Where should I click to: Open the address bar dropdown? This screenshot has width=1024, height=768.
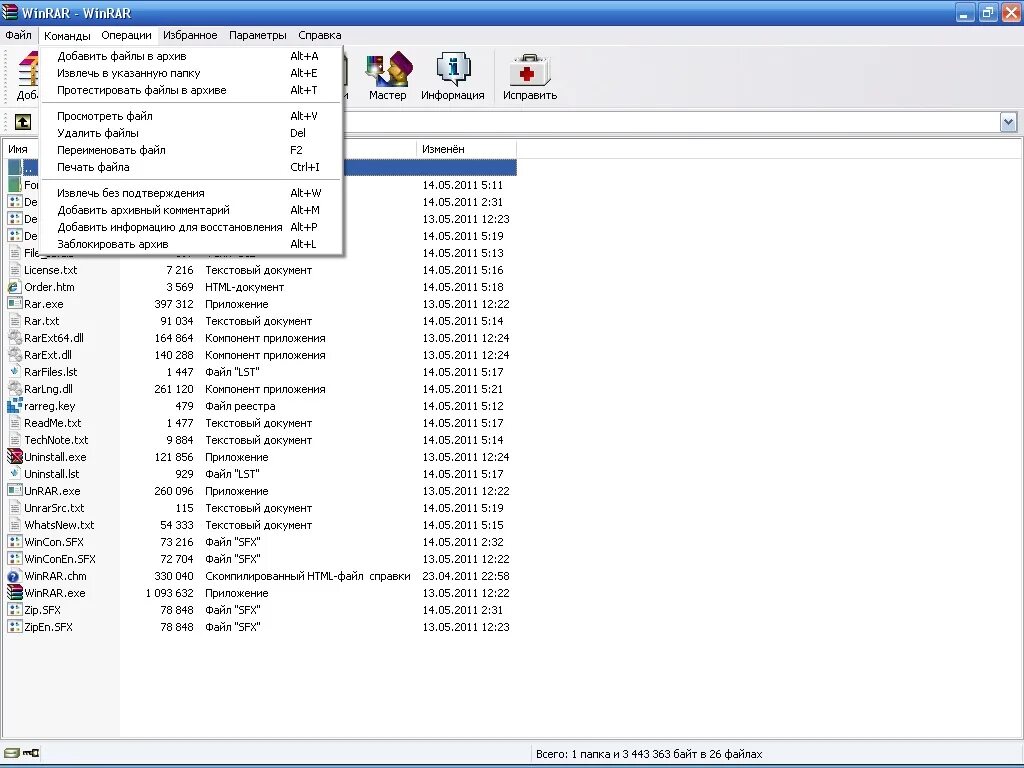[x=1008, y=122]
